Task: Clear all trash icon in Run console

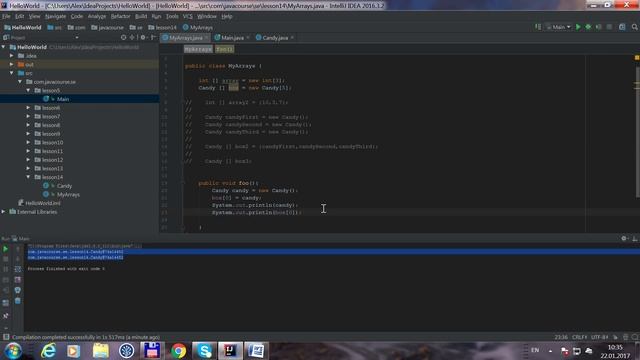Action: coord(18,301)
